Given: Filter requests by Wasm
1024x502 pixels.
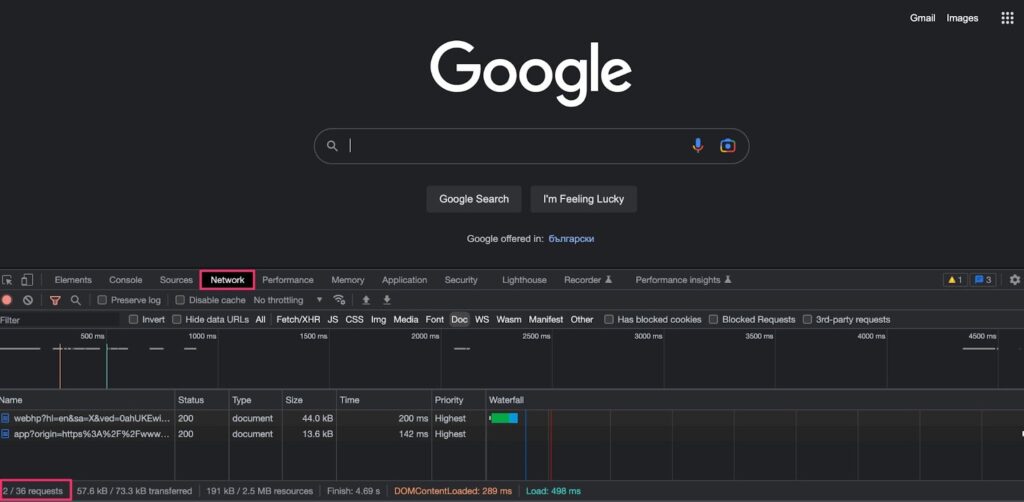Looking at the screenshot, I should 509,319.
